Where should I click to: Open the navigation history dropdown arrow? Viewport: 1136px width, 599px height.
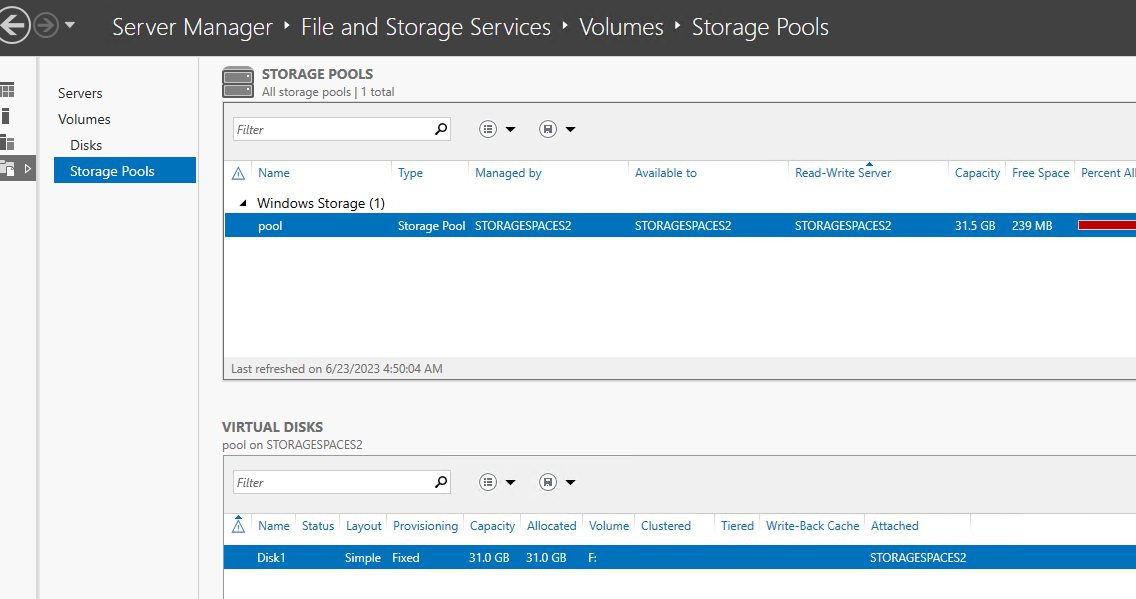70,26
